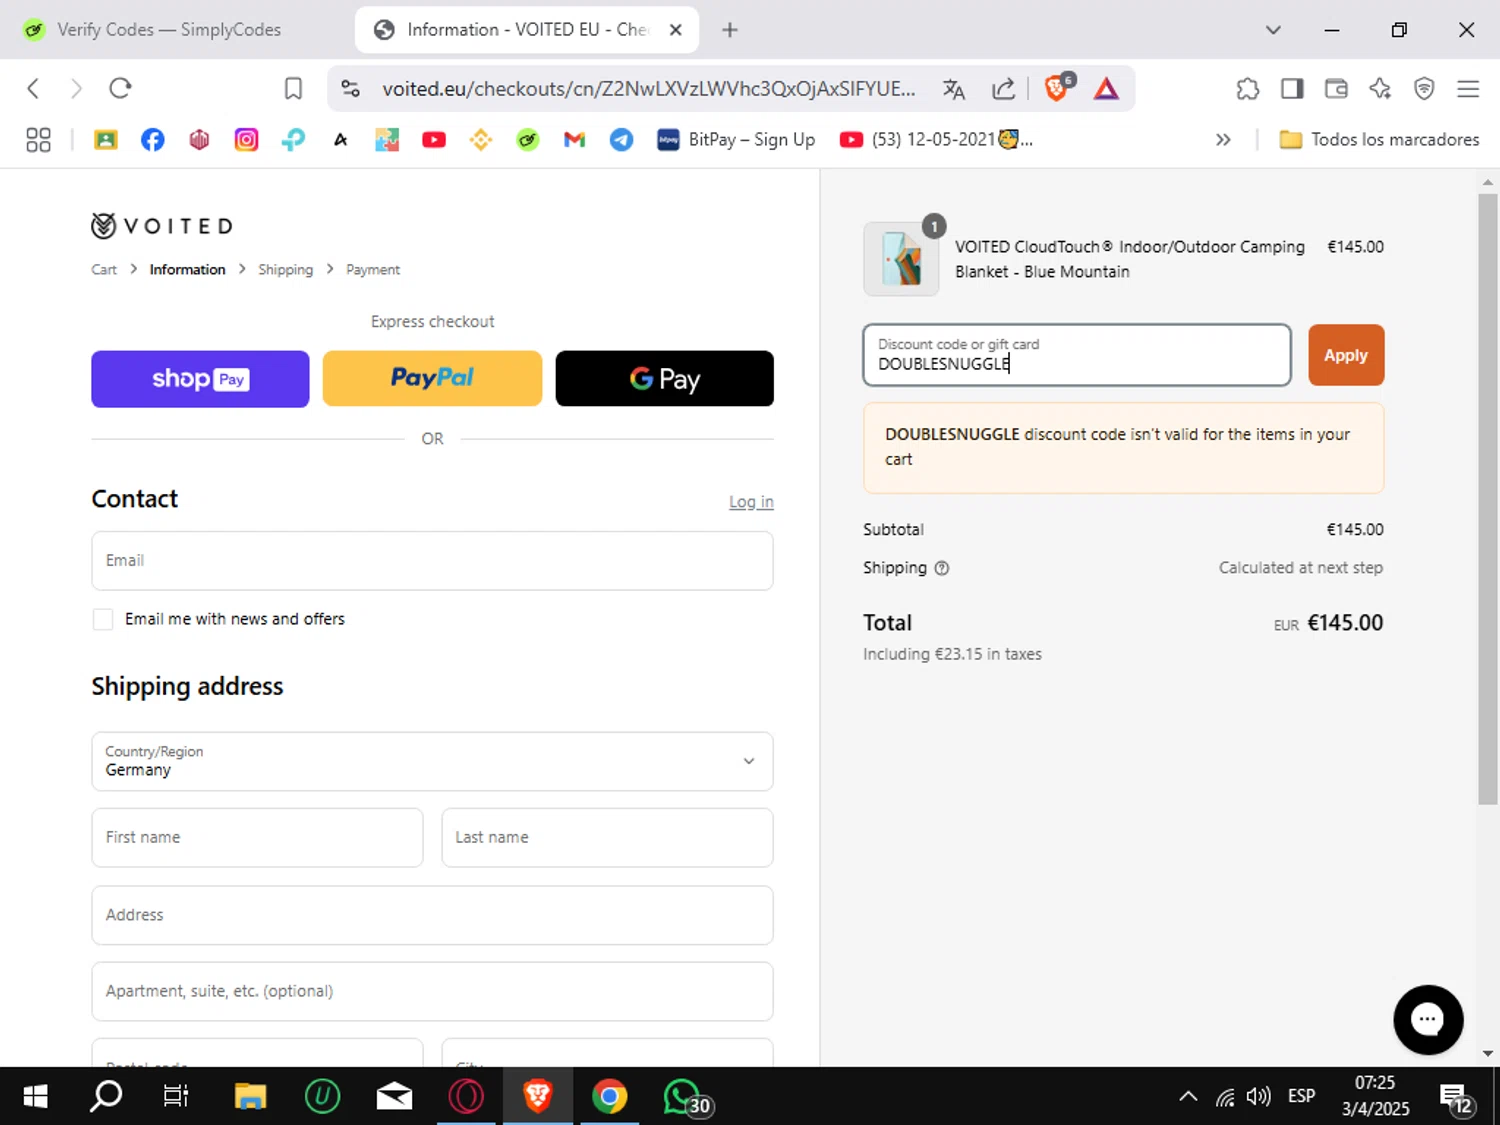Toggle the browser sidebar panel
This screenshot has width=1500, height=1125.
[x=1292, y=89]
